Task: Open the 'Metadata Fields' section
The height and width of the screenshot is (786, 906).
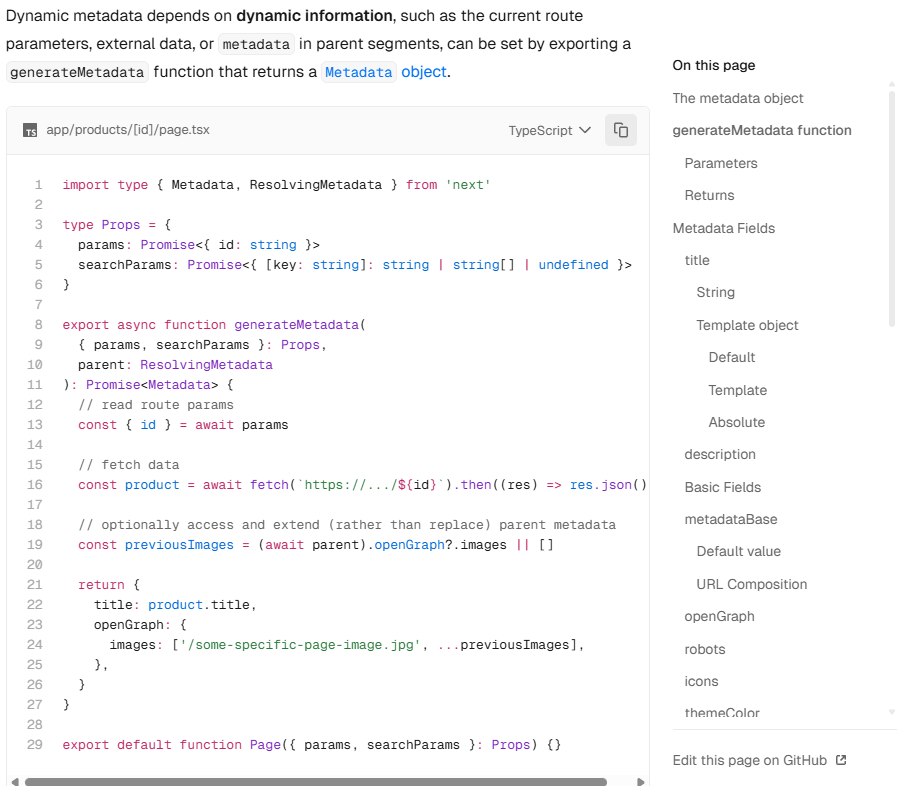Action: coord(724,228)
